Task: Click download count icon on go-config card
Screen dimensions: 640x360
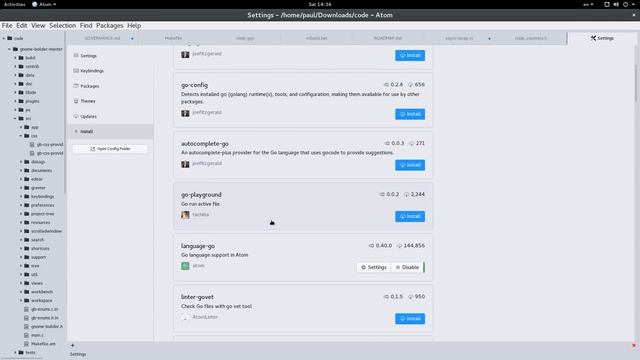Action: pyautogui.click(x=411, y=84)
